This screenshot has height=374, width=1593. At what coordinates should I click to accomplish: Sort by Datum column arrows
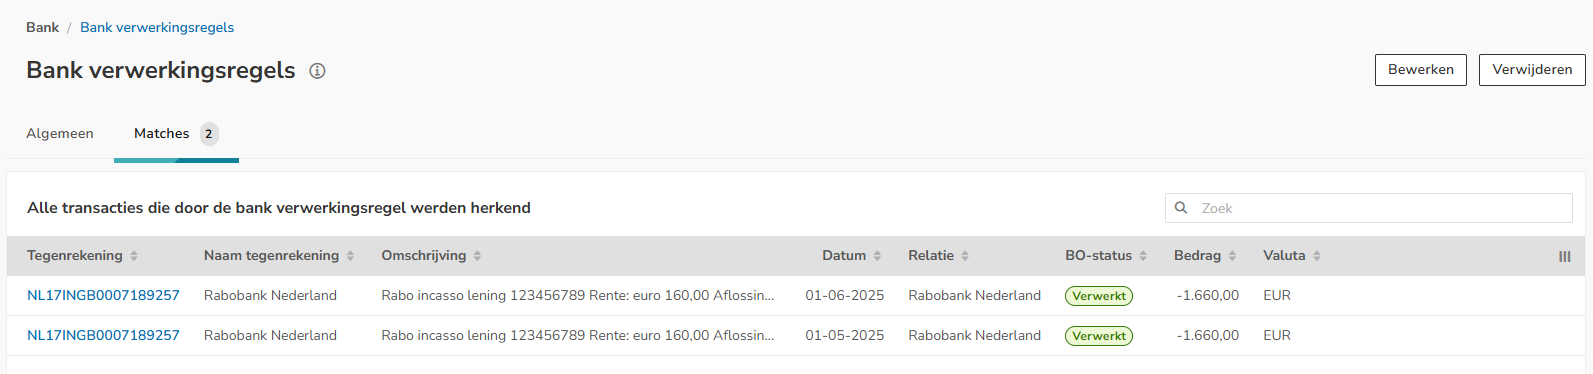(877, 256)
